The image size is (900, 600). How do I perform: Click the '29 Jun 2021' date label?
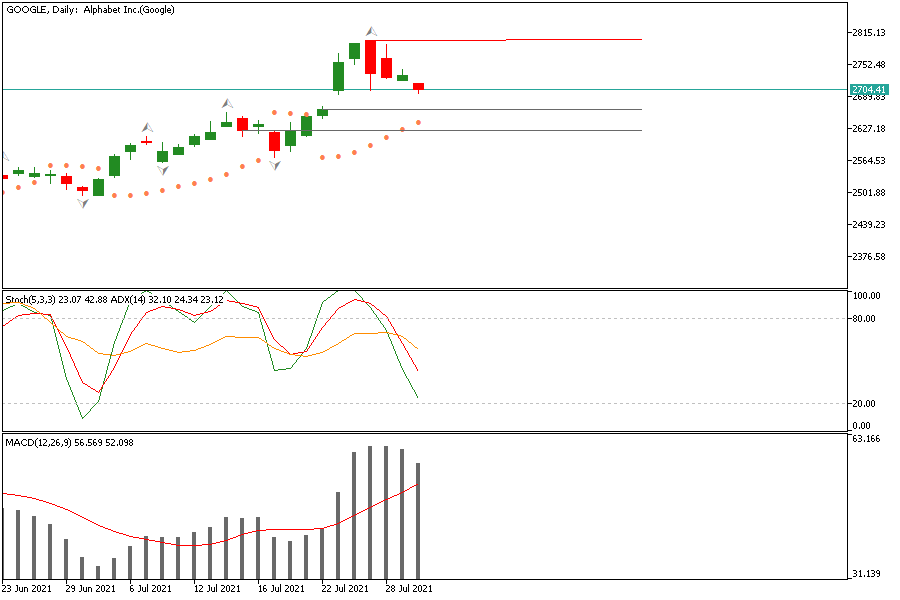(x=91, y=589)
